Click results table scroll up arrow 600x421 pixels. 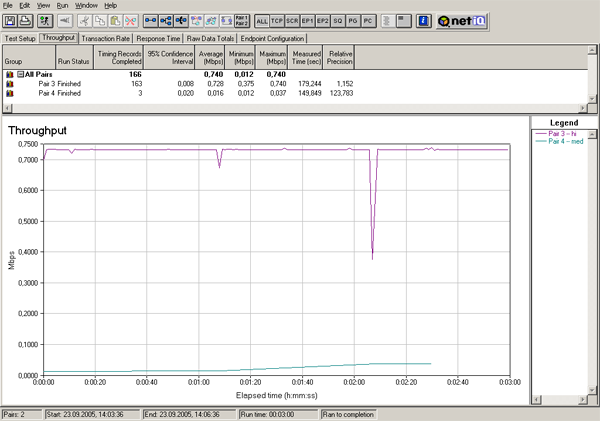click(x=592, y=50)
